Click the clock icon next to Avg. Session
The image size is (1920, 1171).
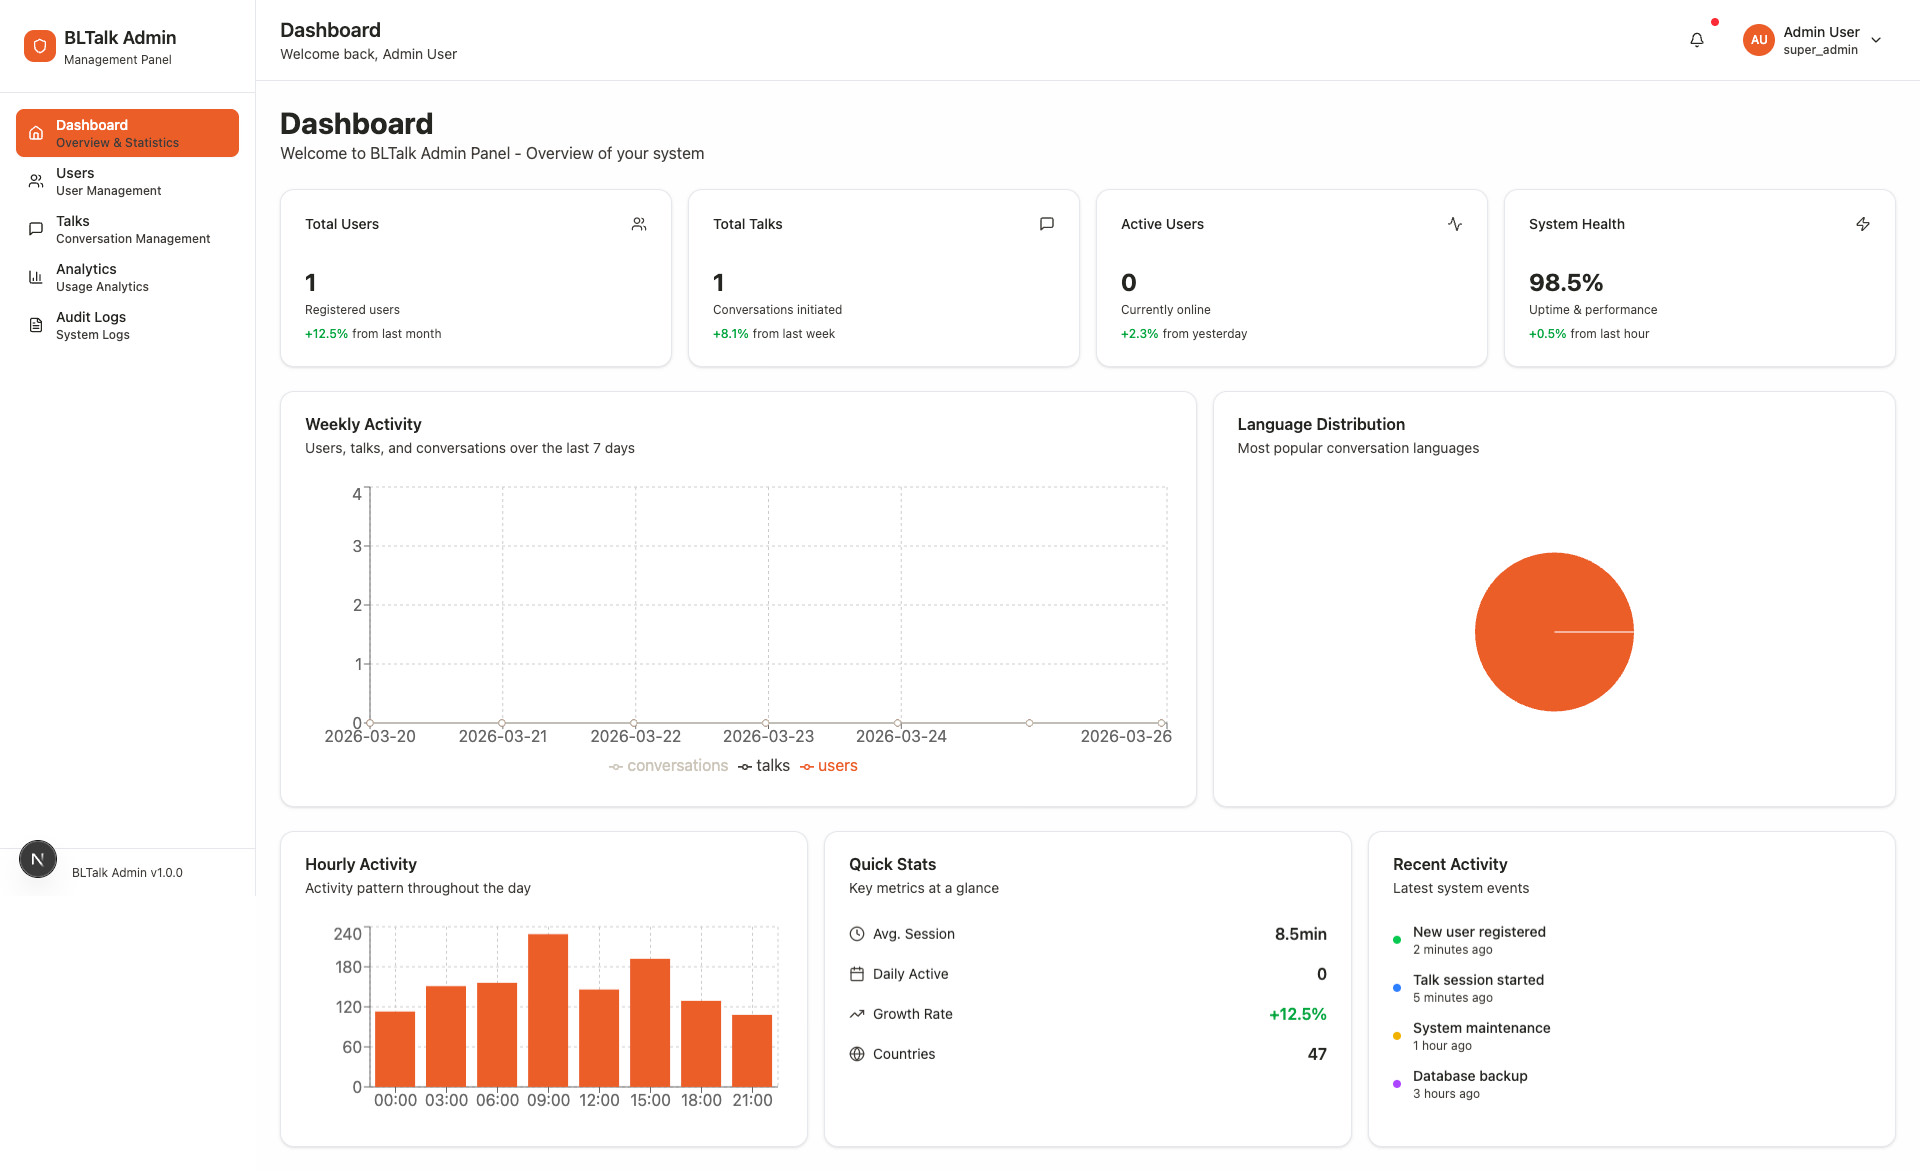[x=857, y=934]
